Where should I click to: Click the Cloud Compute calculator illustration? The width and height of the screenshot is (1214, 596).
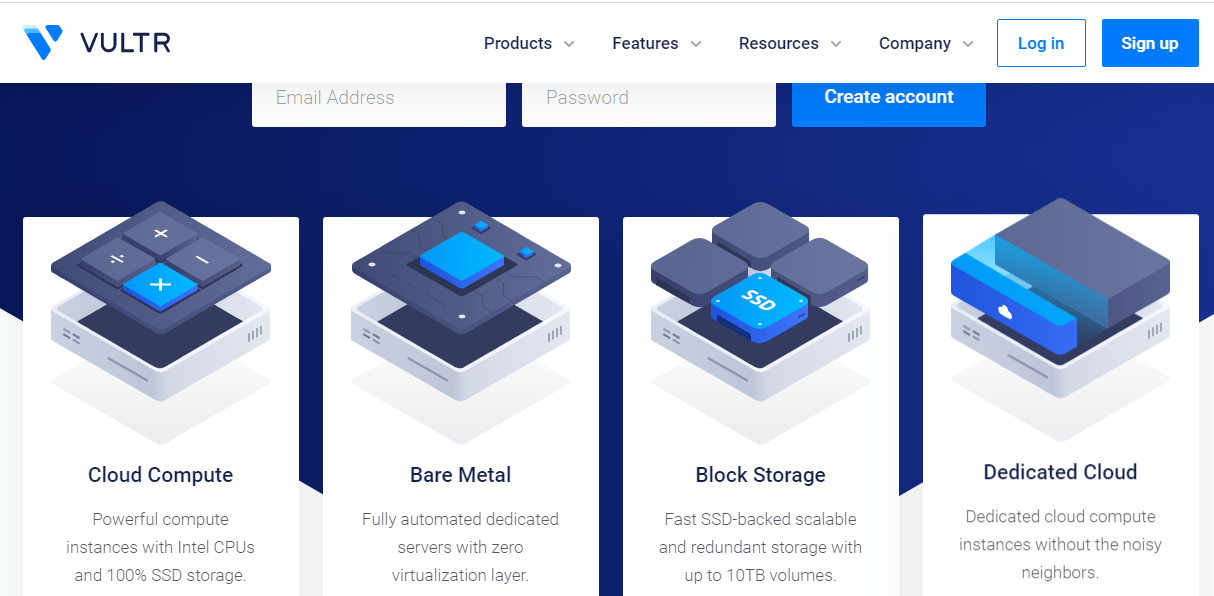pyautogui.click(x=161, y=322)
